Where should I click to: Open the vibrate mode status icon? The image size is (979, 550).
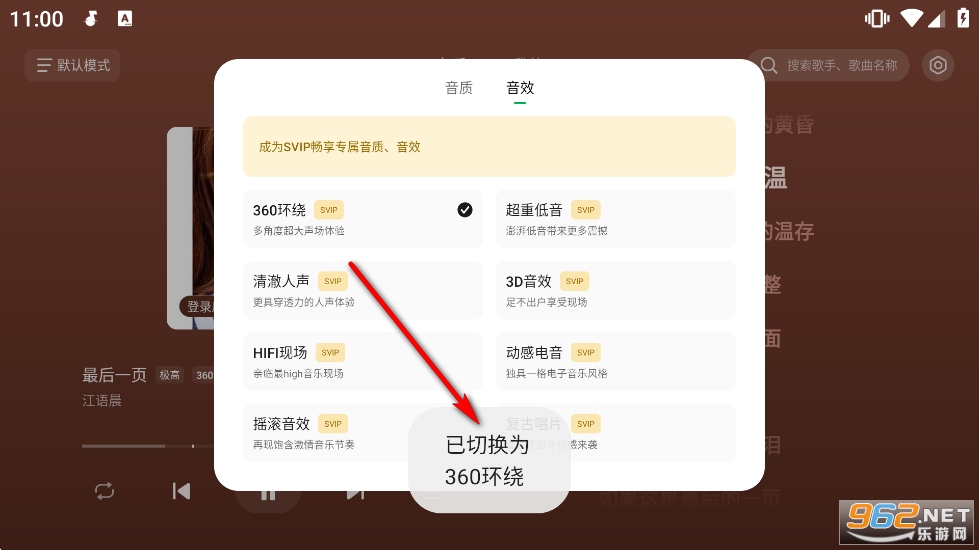point(877,19)
